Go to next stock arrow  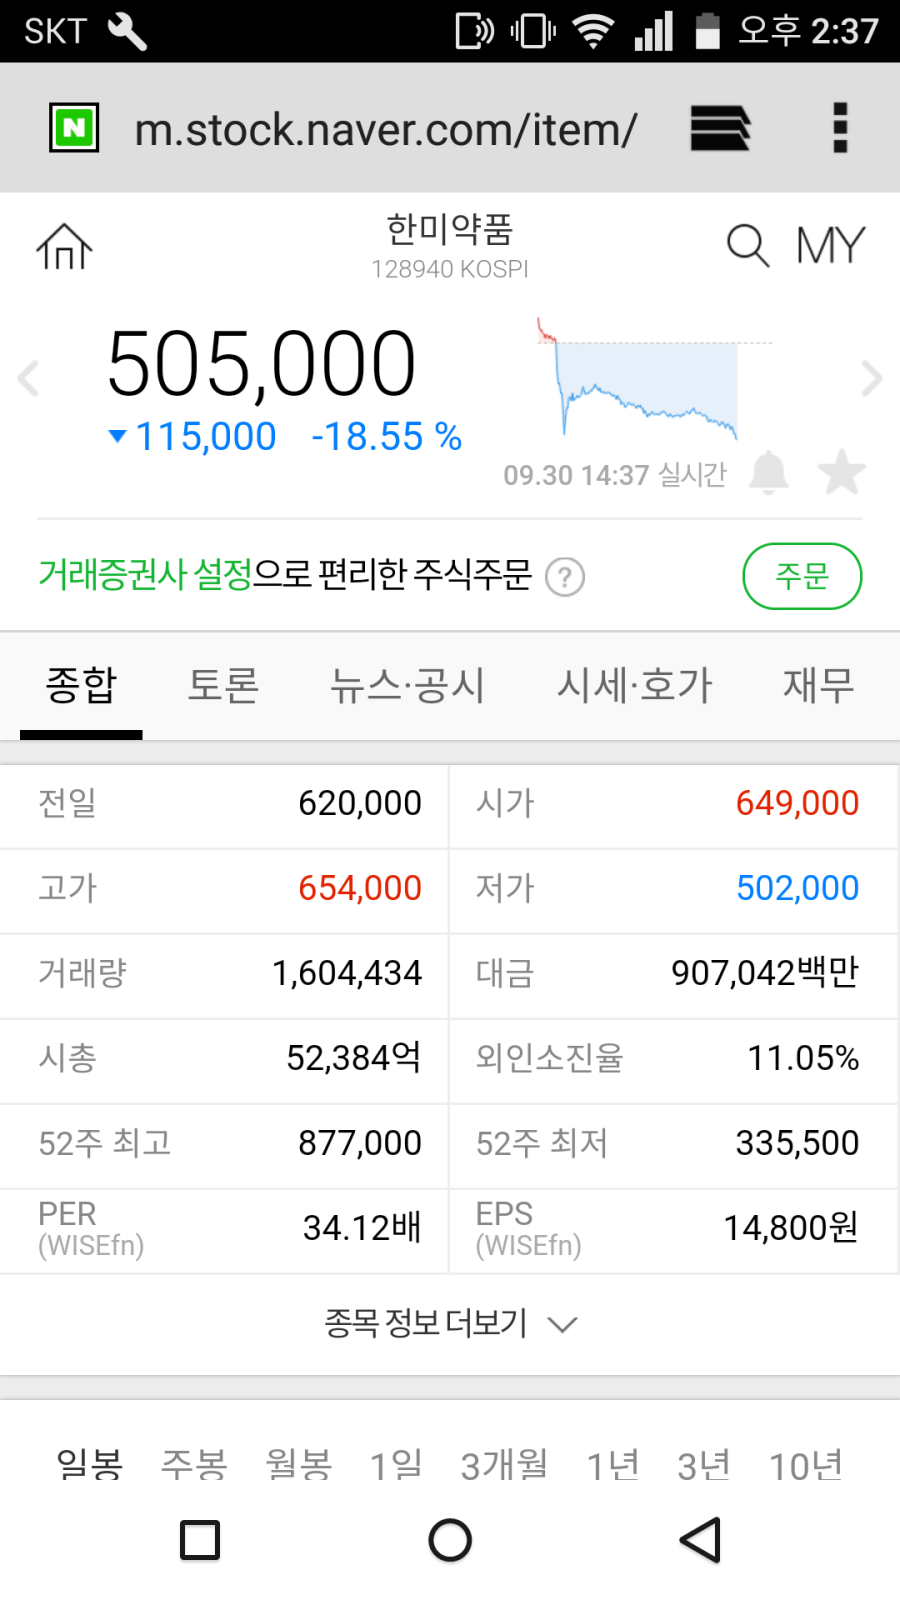(871, 378)
